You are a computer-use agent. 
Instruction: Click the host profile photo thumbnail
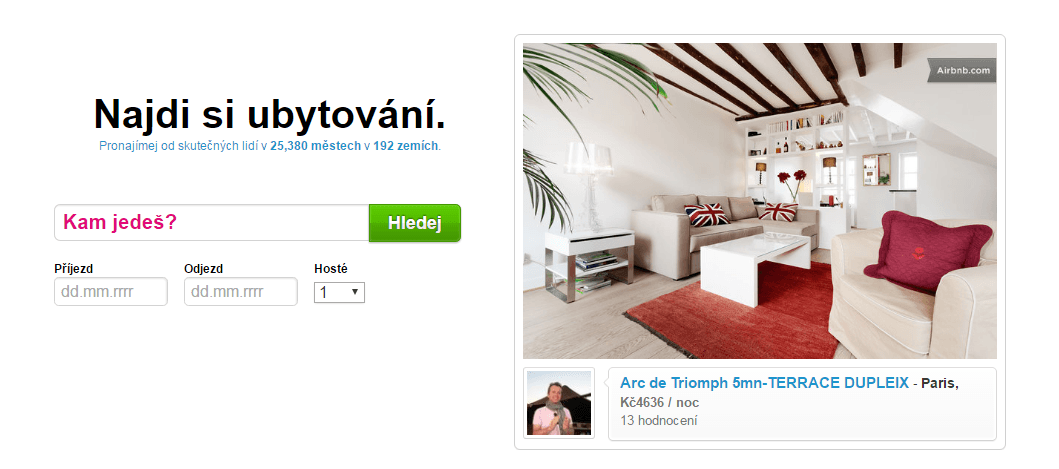(559, 403)
